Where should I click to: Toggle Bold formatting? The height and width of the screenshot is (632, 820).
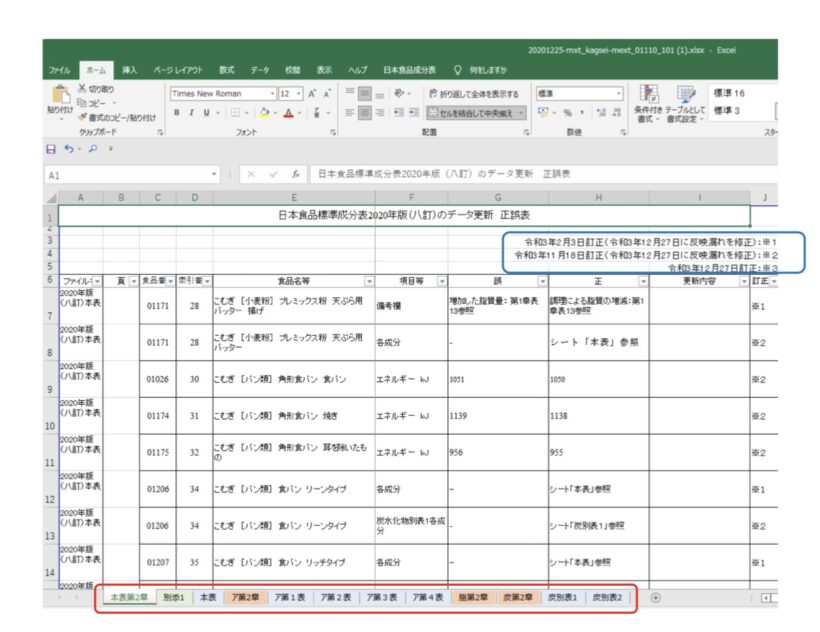pos(177,112)
